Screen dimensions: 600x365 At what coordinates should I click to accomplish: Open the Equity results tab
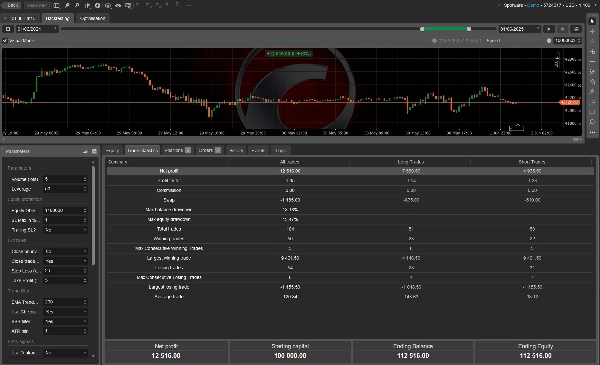(x=112, y=150)
